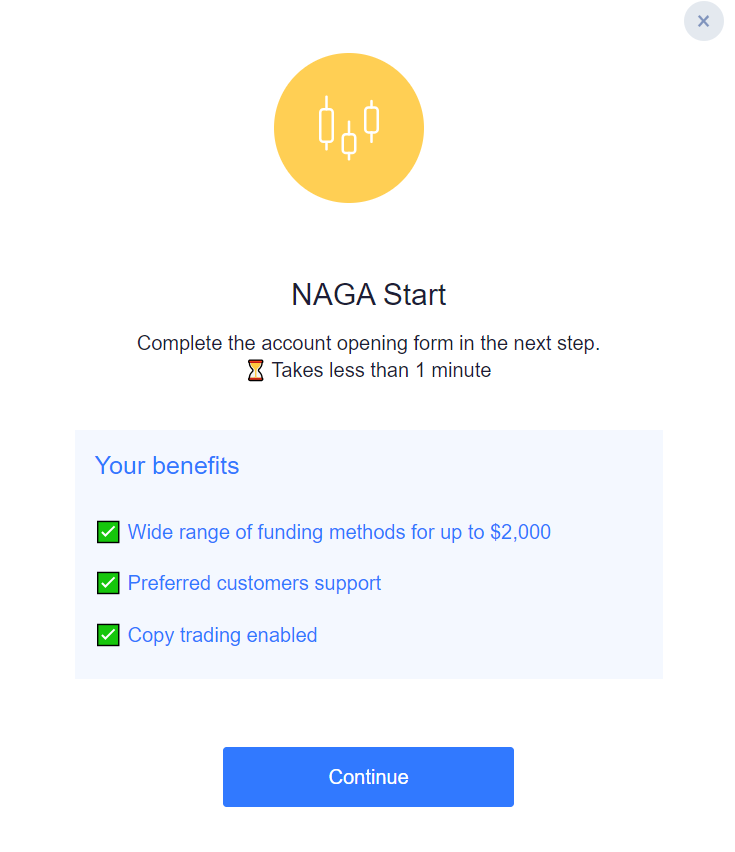The width and height of the screenshot is (735, 852).
Task: Click the Copy trading enabled text
Action: [x=222, y=635]
